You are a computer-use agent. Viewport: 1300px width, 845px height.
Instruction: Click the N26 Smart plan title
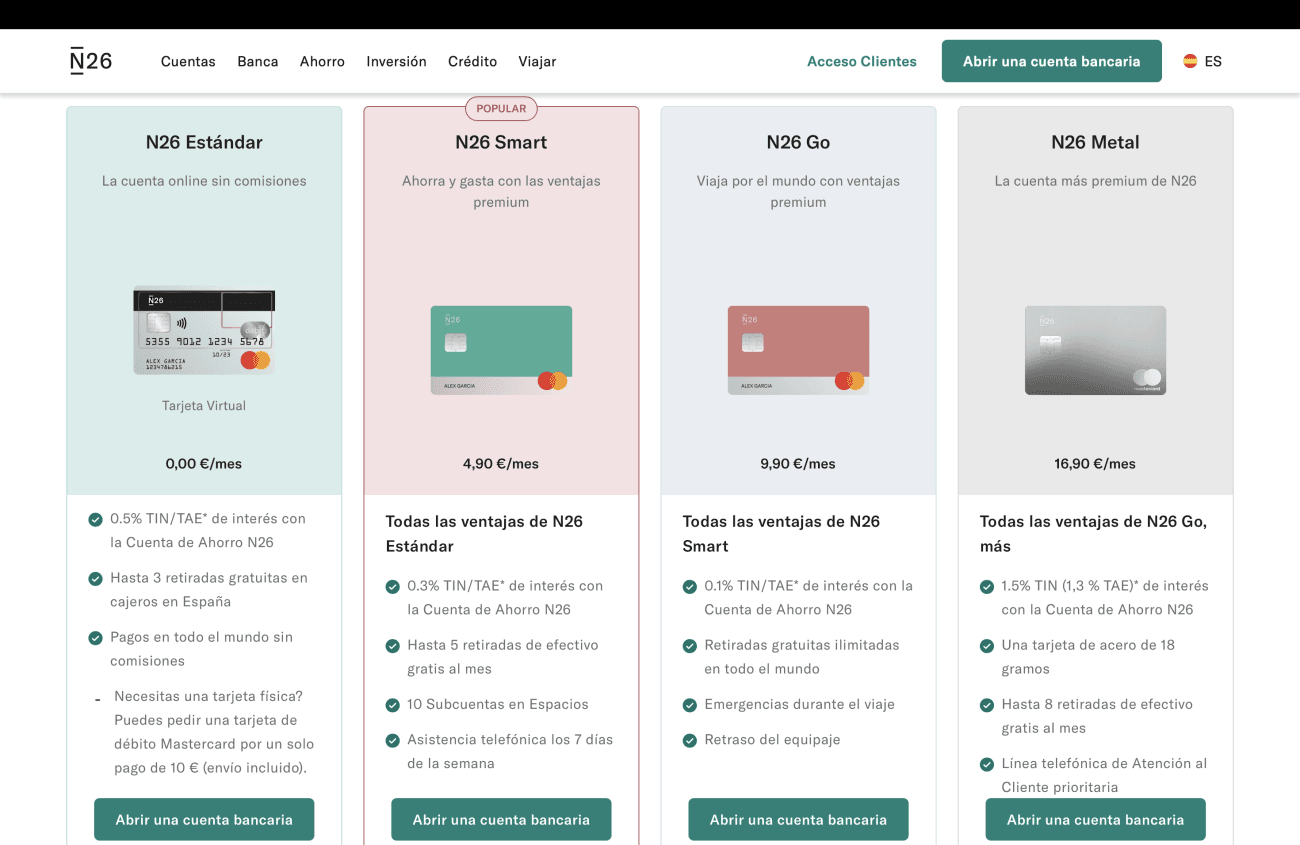tap(501, 142)
